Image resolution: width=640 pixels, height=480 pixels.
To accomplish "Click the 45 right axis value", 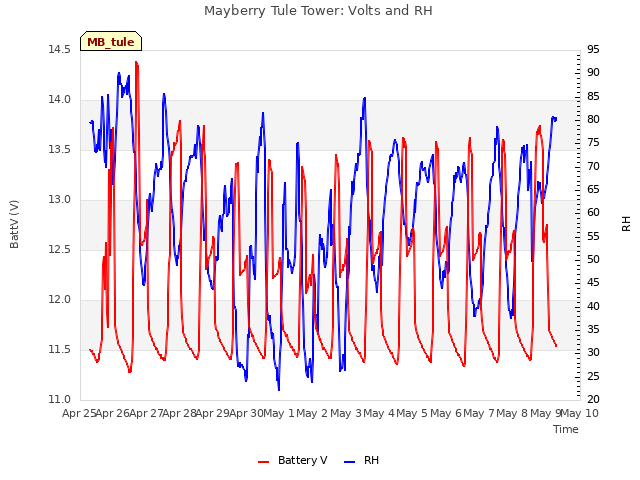I will pyautogui.click(x=593, y=283).
